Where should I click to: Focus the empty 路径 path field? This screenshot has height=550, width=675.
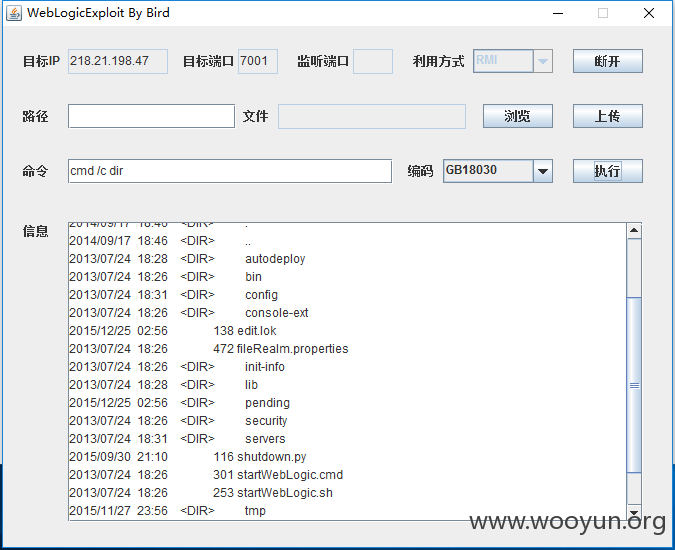[151, 116]
